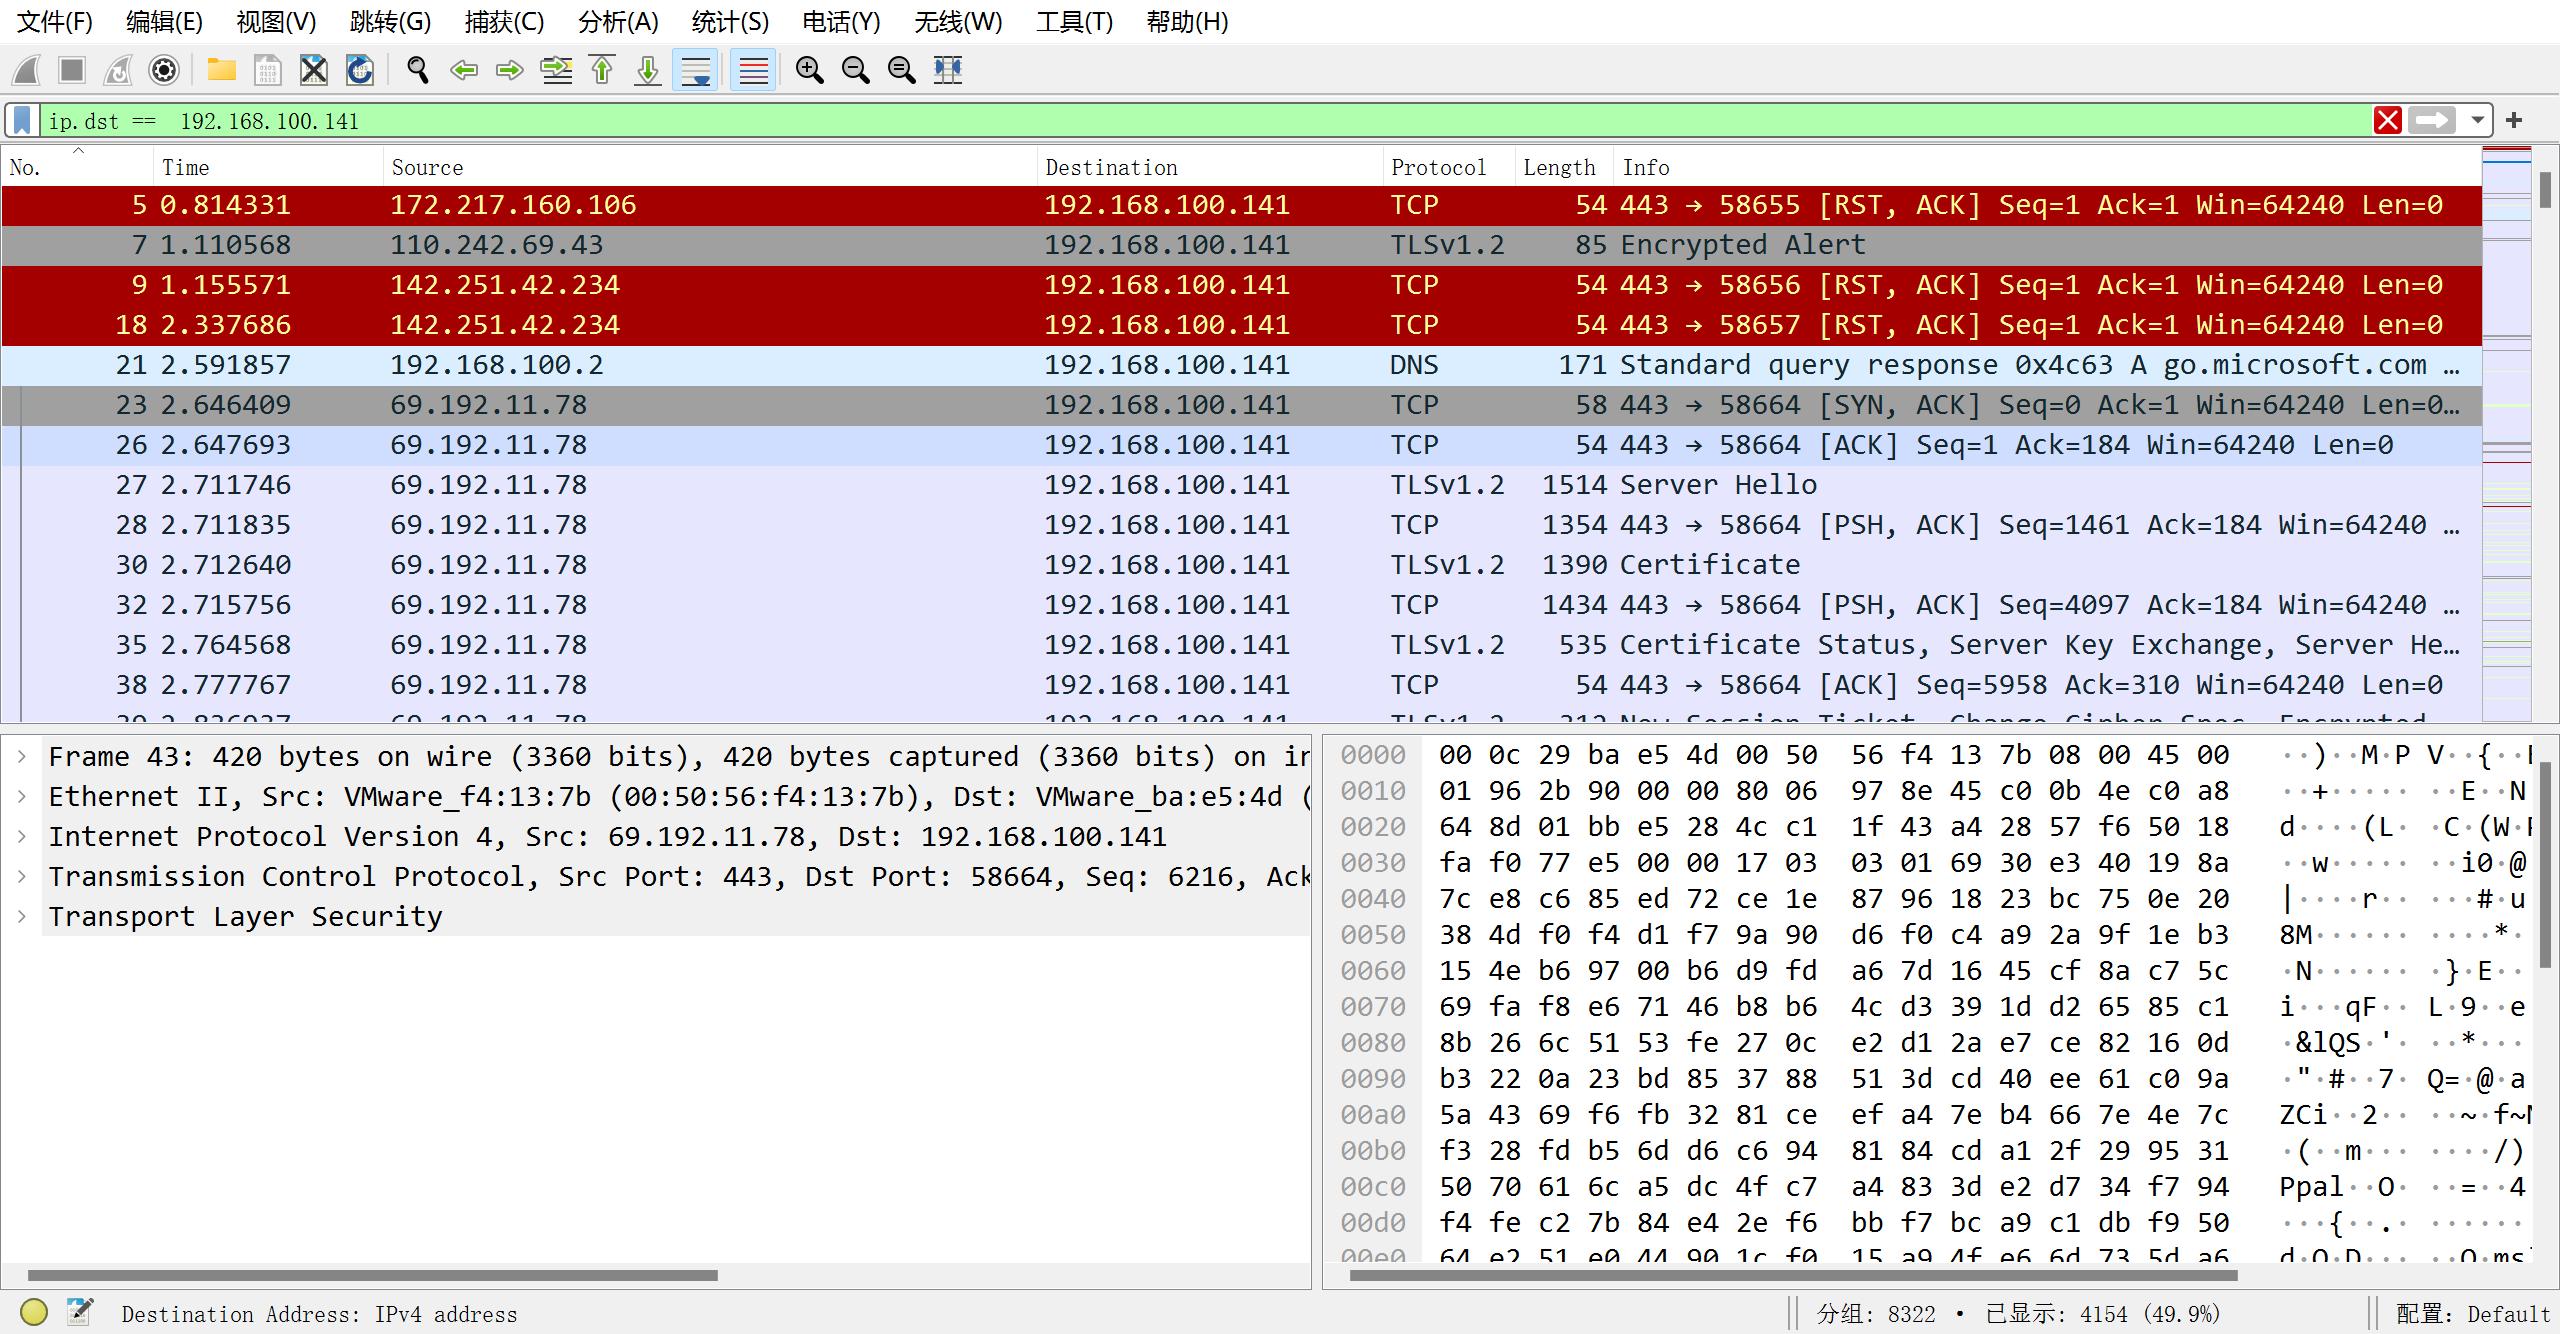This screenshot has width=2560, height=1334.
Task: Open capture options gear icon
Action: click(164, 70)
